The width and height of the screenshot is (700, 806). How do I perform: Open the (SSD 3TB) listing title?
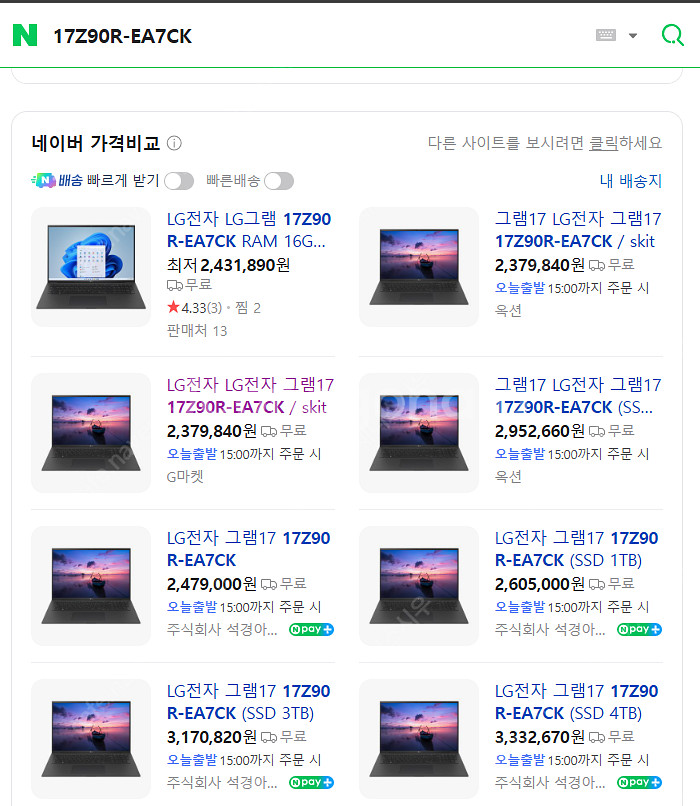pyautogui.click(x=248, y=702)
